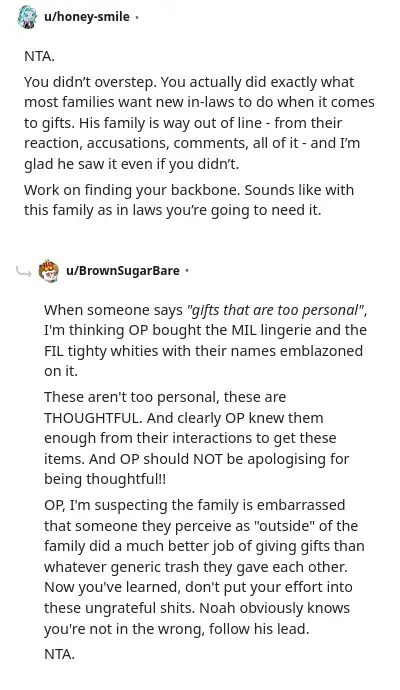Click the "When someone says" paragraph
Viewport: 400px width, 690px height.
[x=206, y=341]
